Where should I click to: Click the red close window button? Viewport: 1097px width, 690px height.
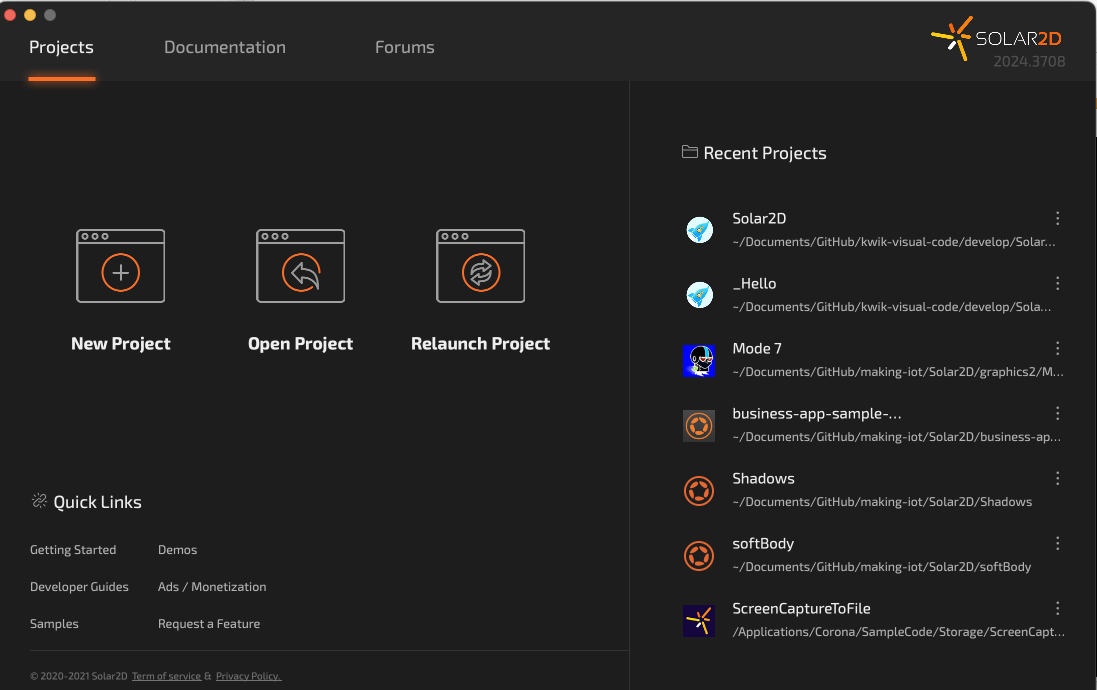pyautogui.click(x=10, y=15)
